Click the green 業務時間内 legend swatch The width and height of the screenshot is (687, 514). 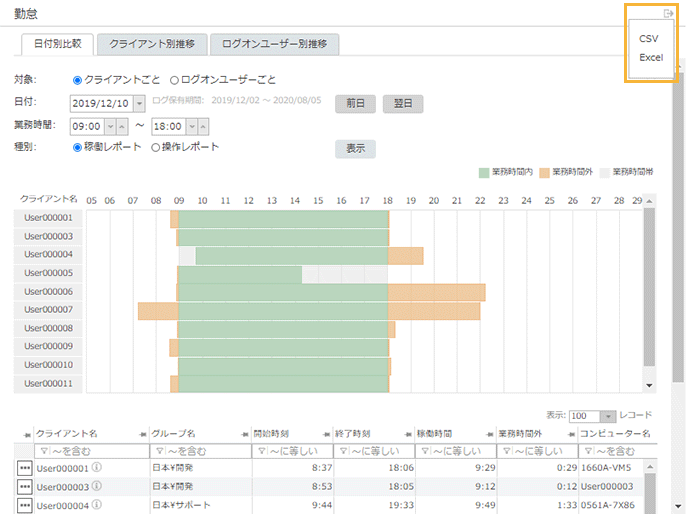(485, 172)
